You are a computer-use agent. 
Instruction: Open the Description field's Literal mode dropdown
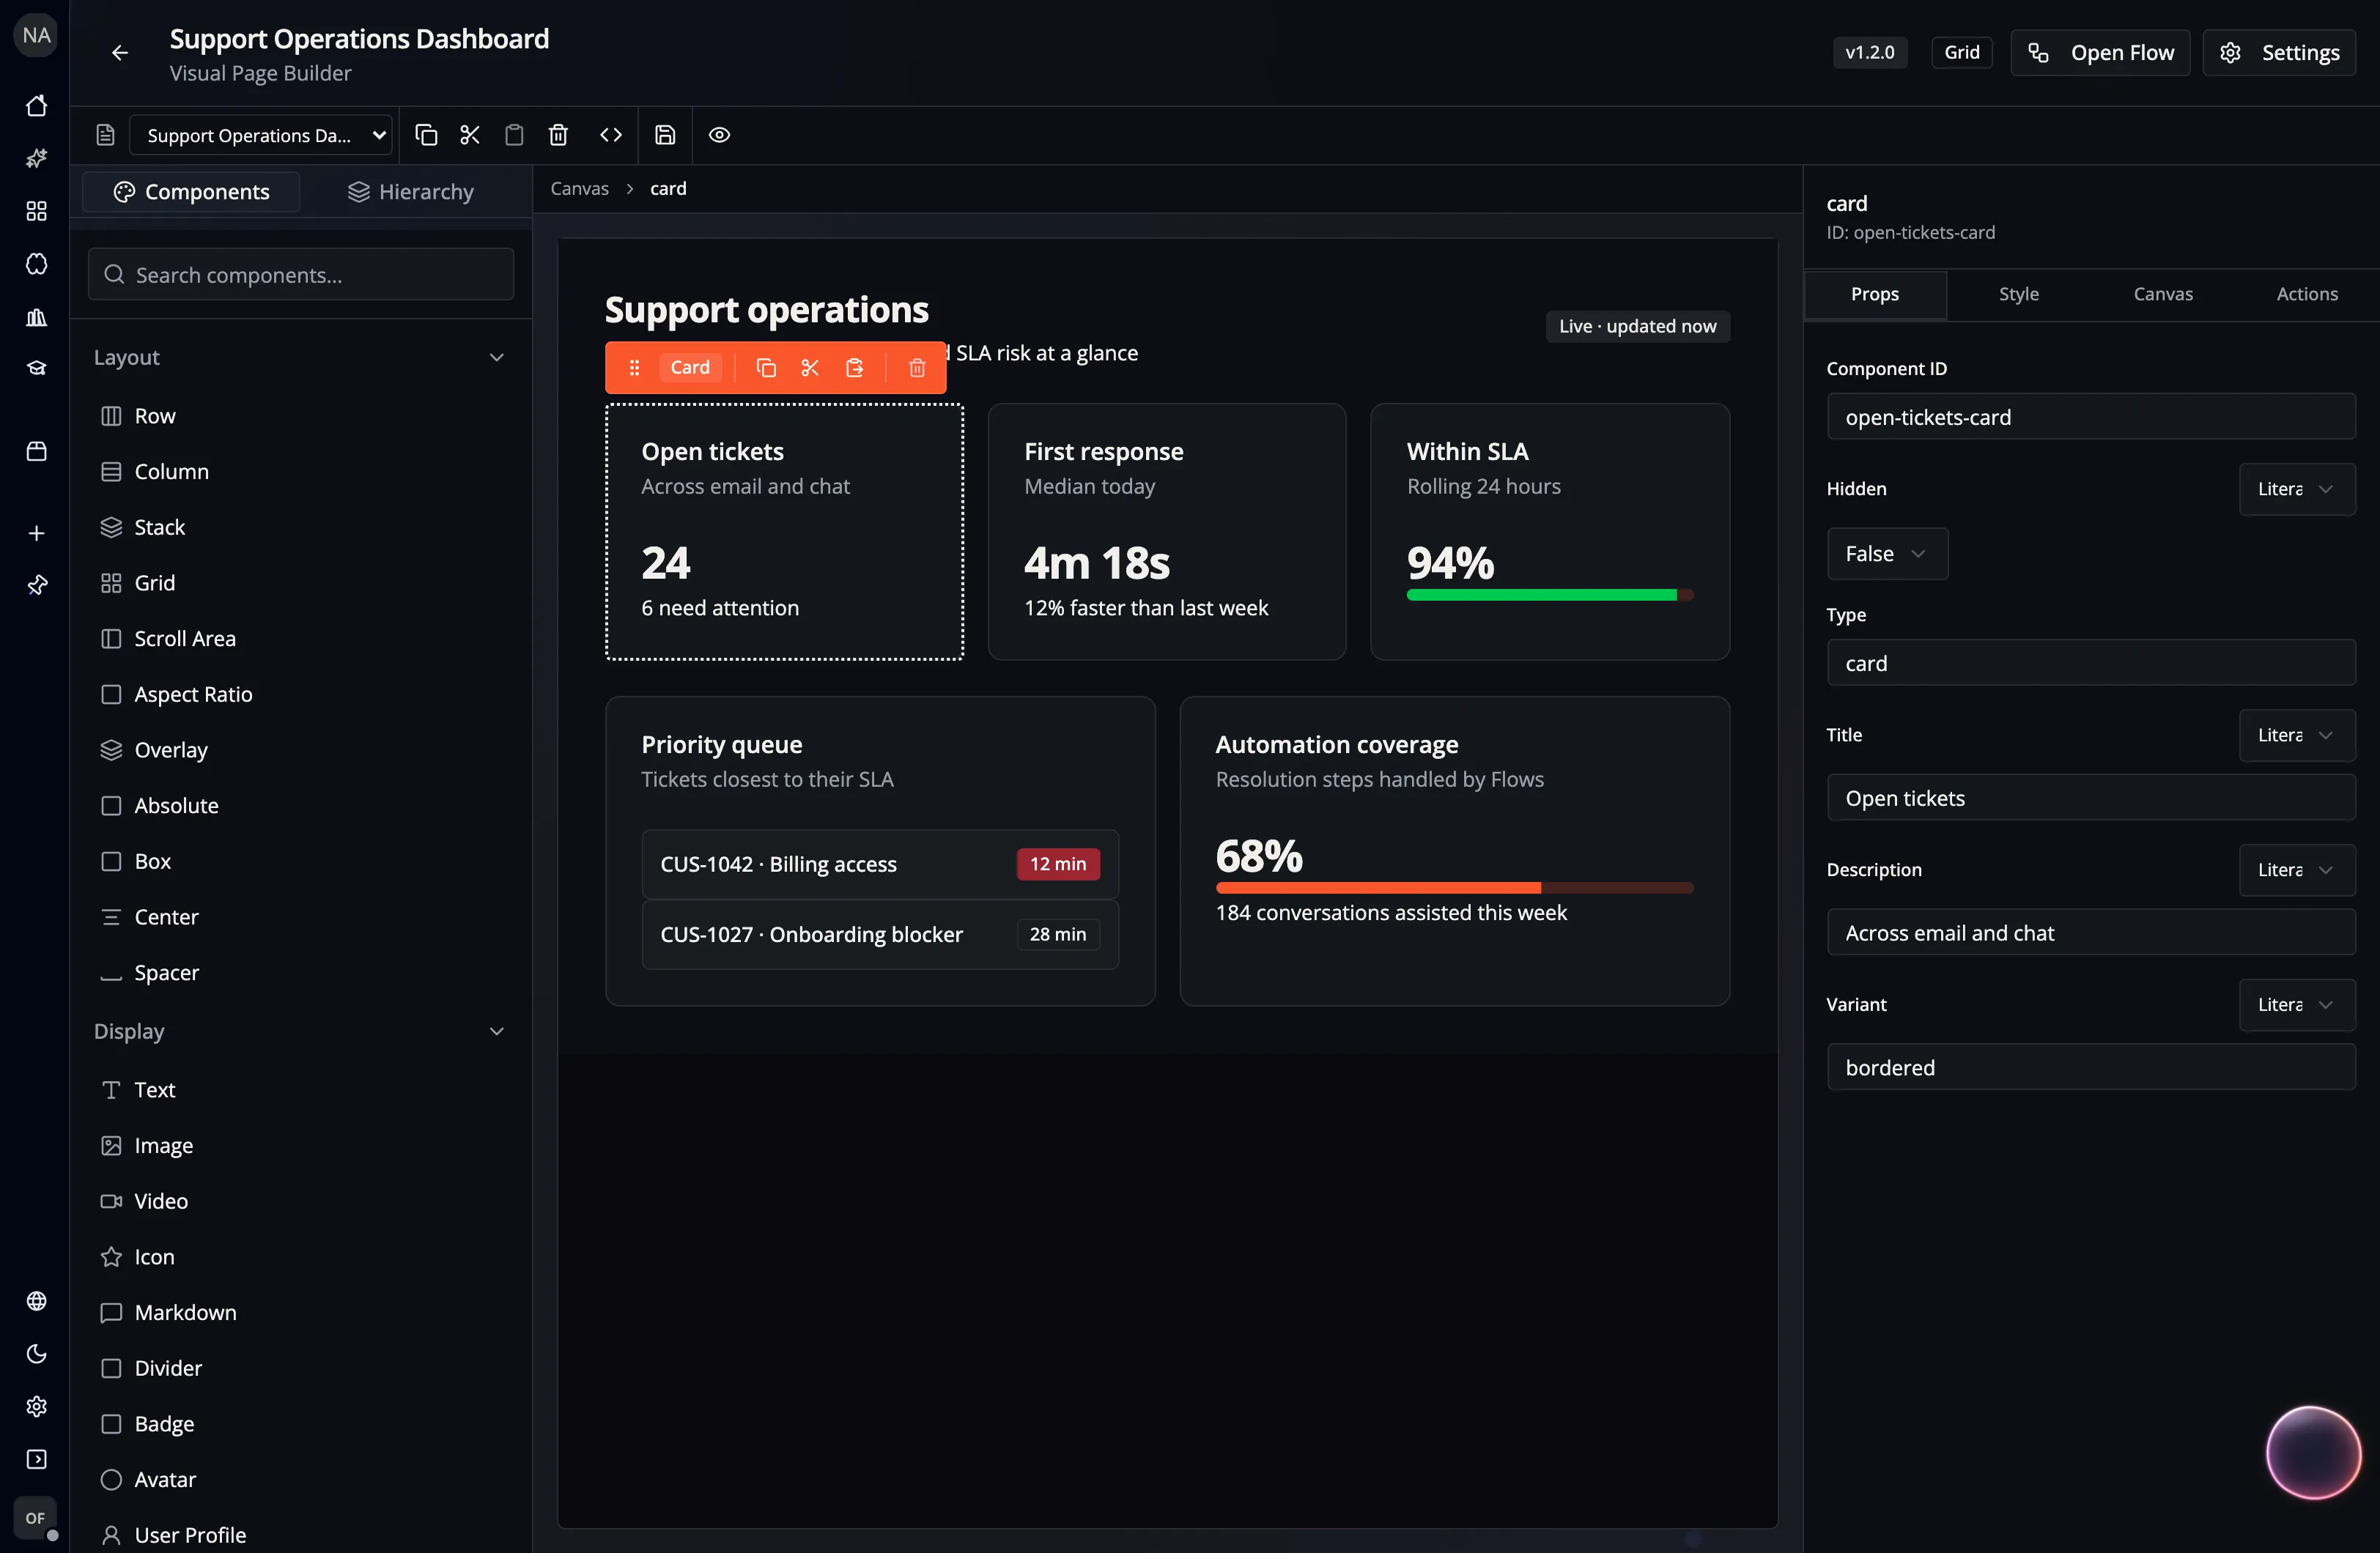(2297, 870)
